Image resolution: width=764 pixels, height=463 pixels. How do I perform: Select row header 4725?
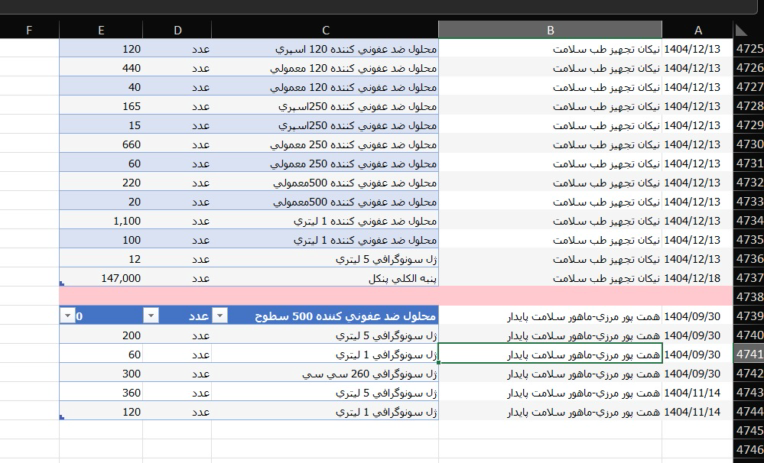pyautogui.click(x=749, y=49)
